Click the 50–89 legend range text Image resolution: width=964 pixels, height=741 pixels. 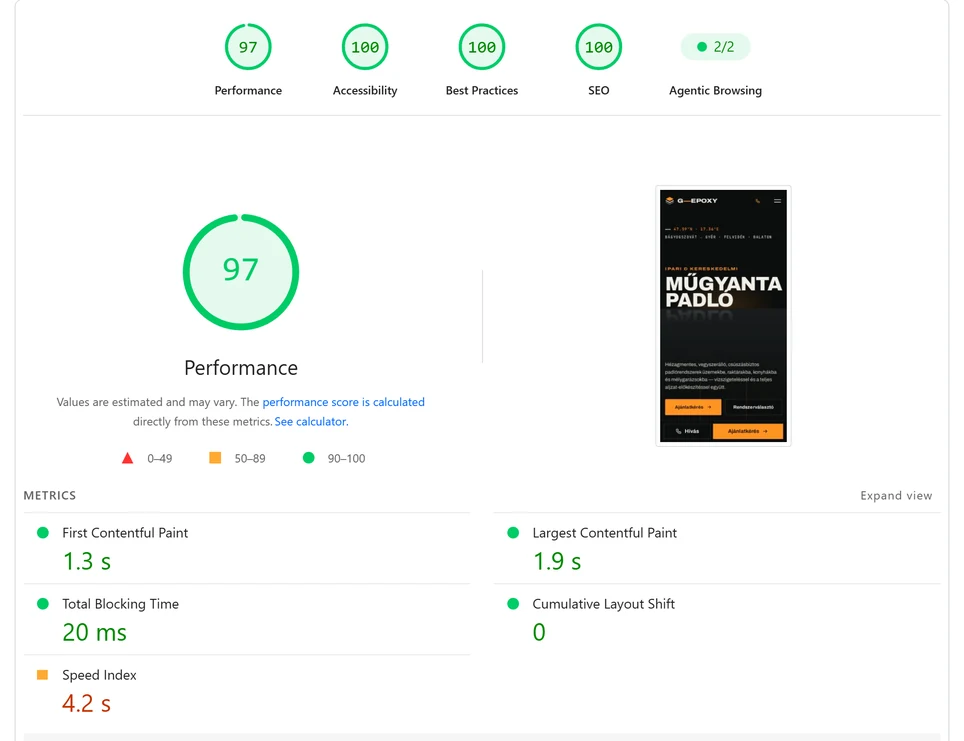250,459
